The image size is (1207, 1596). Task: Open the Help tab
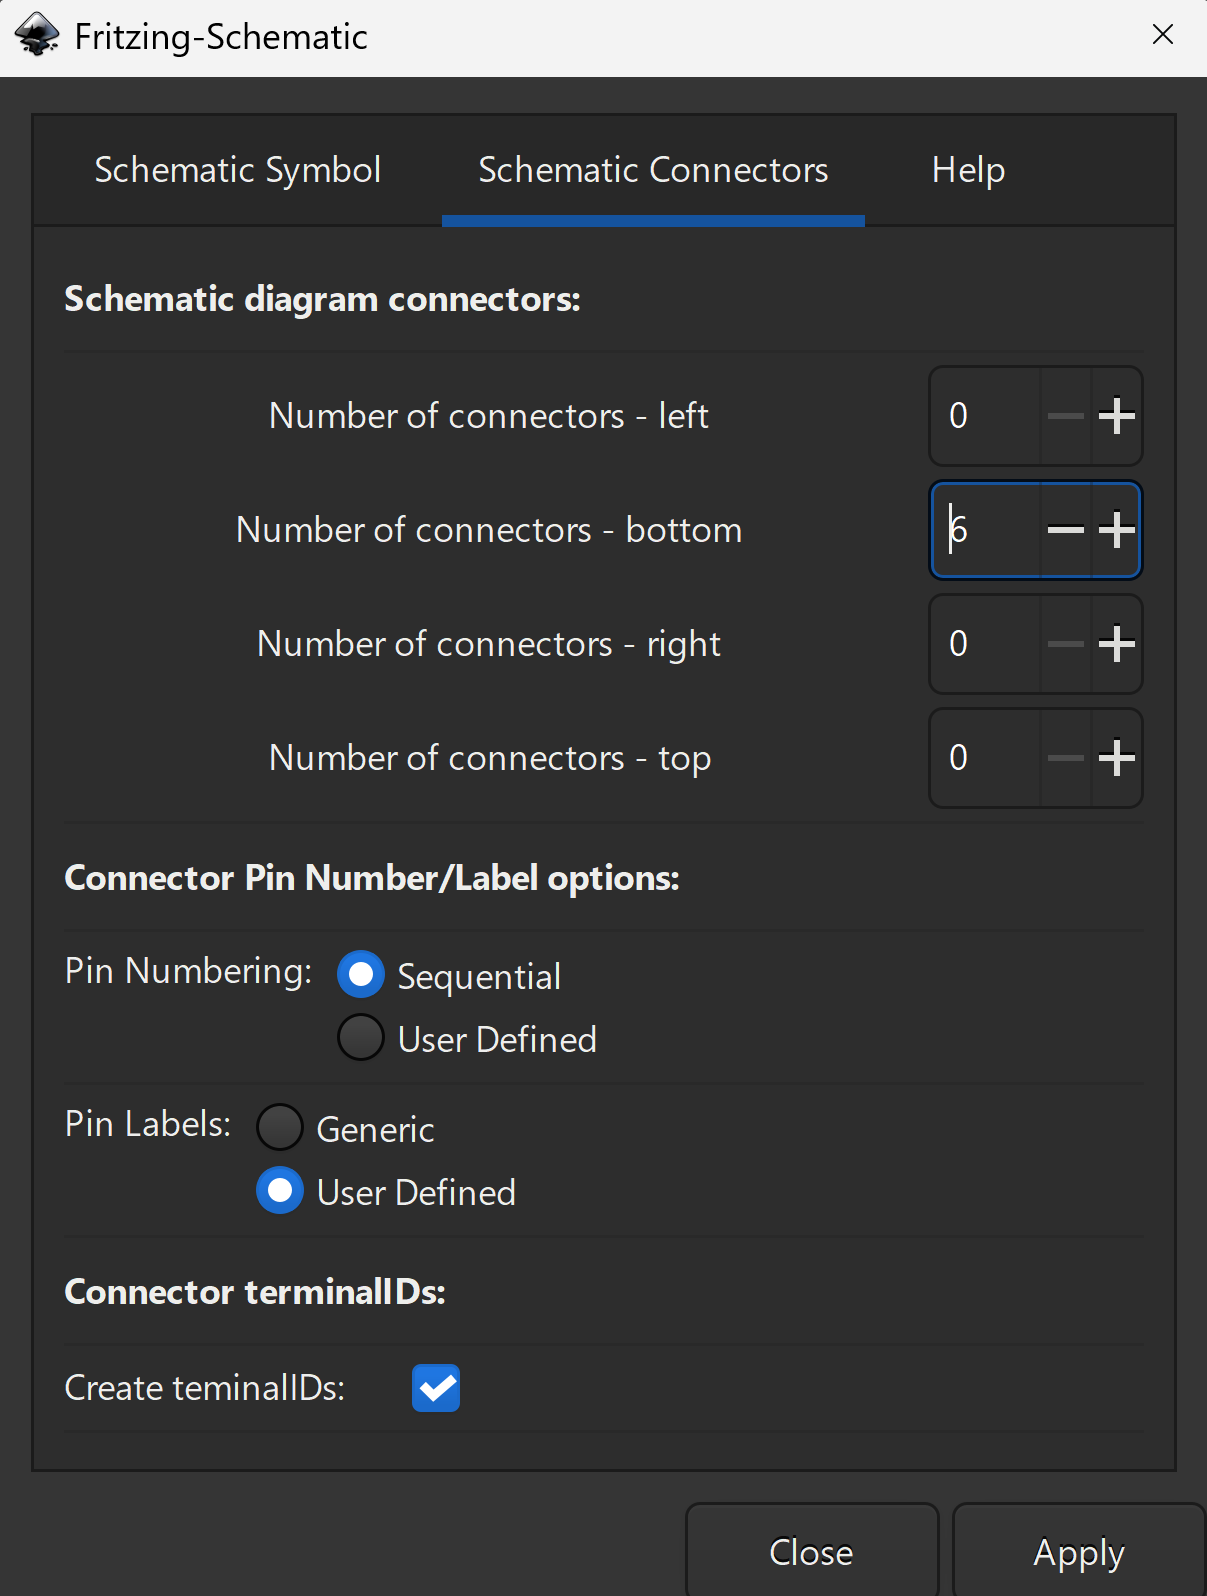coord(968,170)
